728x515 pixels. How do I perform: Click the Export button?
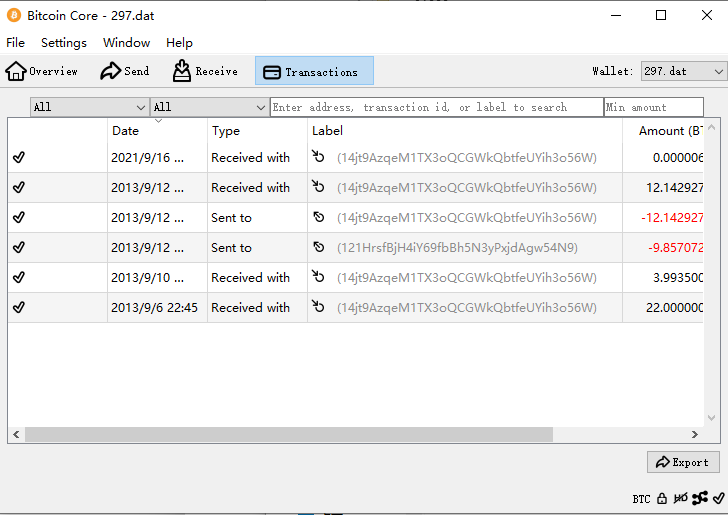(683, 462)
